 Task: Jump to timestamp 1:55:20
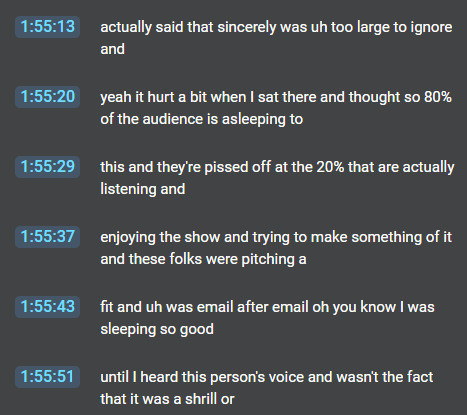[47, 97]
